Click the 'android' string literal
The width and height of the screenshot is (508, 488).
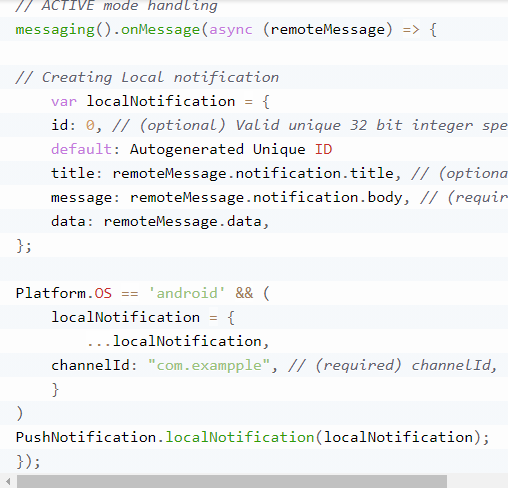pyautogui.click(x=187, y=293)
